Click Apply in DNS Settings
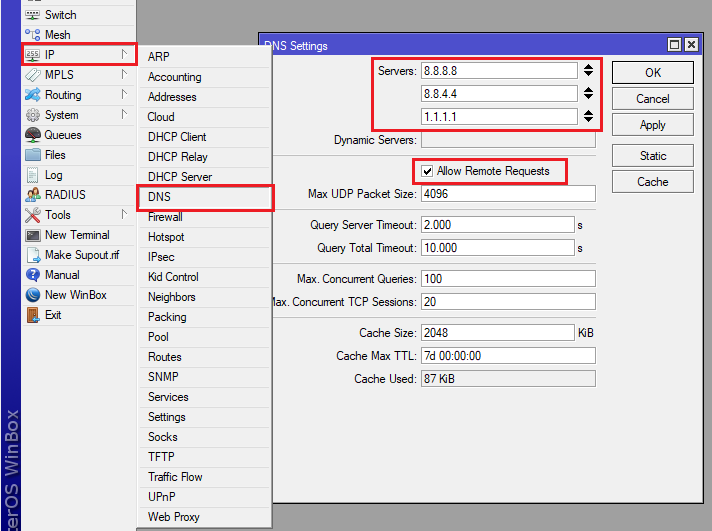 click(x=653, y=125)
